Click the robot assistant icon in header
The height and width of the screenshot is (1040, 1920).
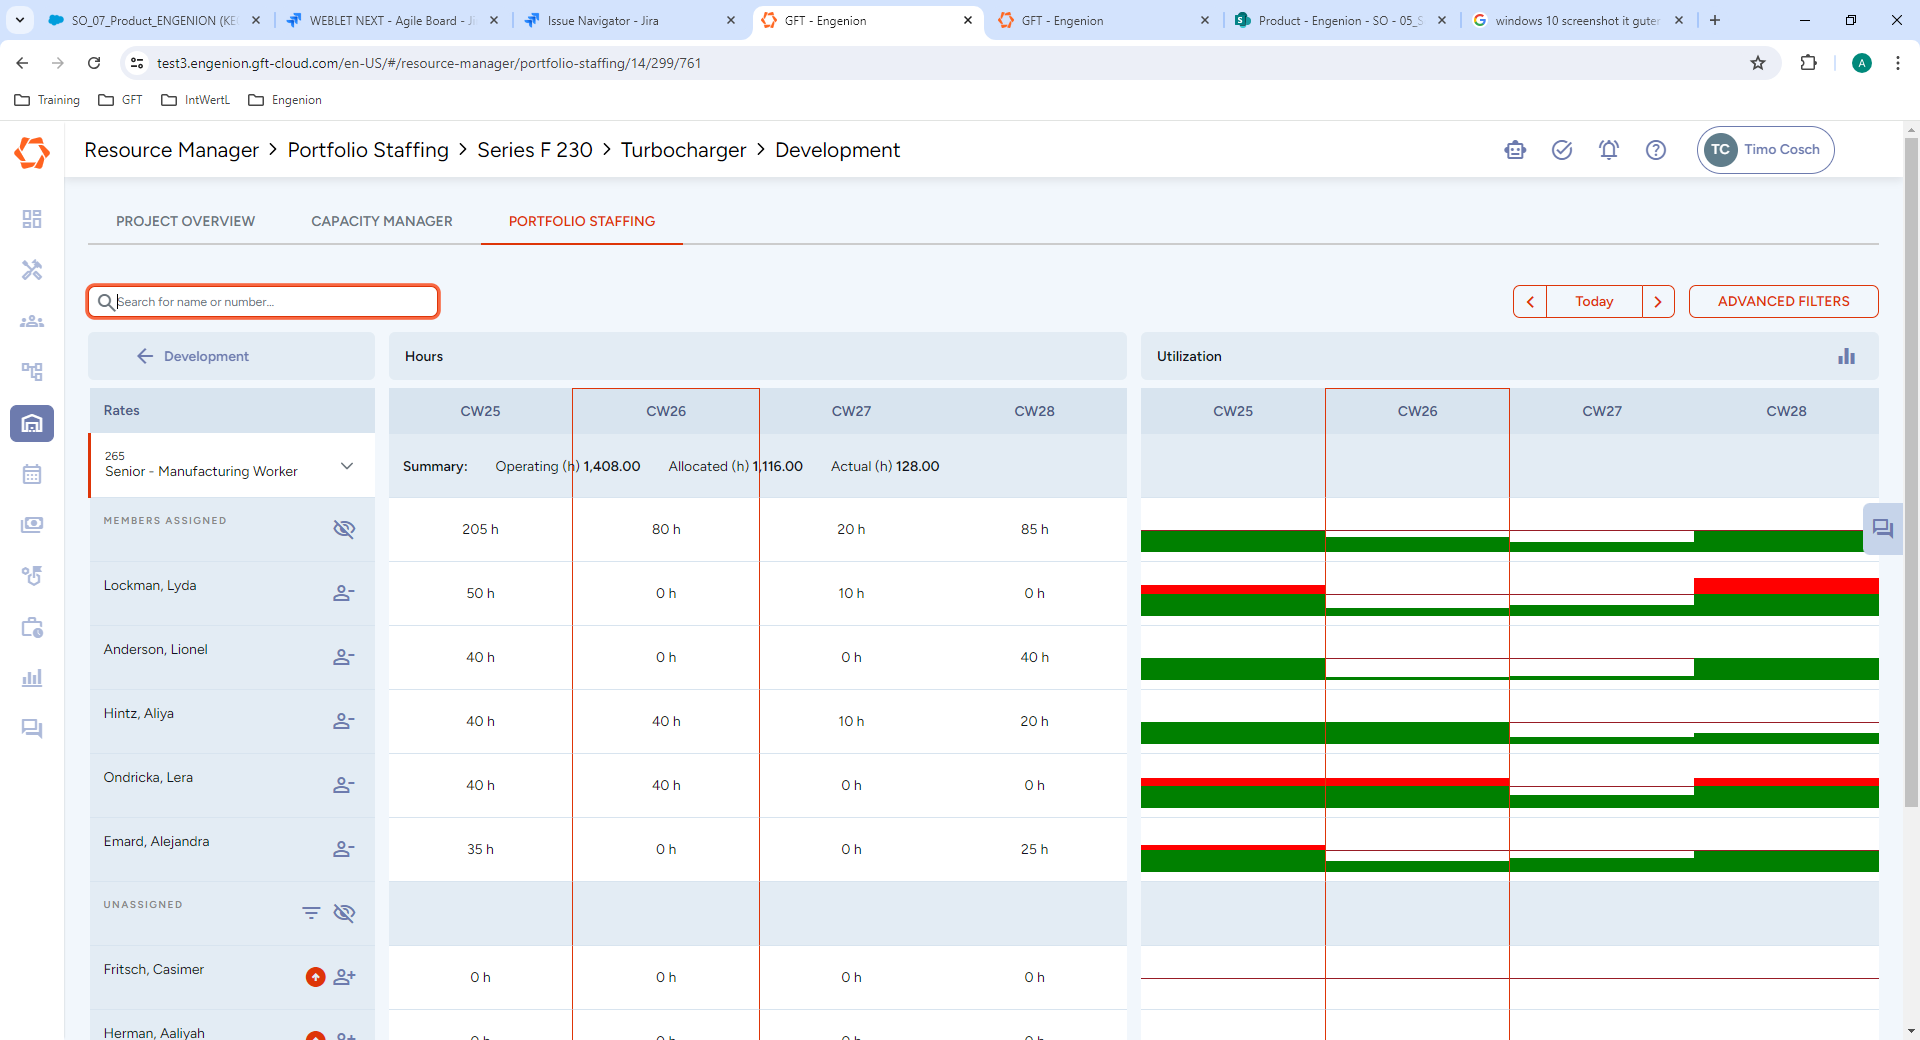1515,150
